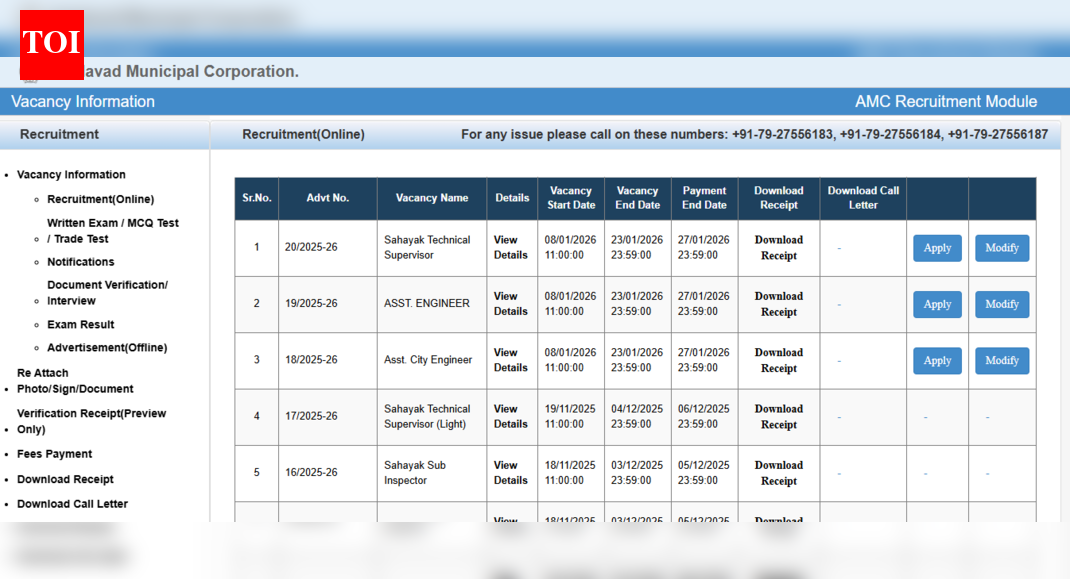This screenshot has height=579, width=1070.
Task: Download Receipt for advt 17/2025-26
Action: tap(778, 416)
